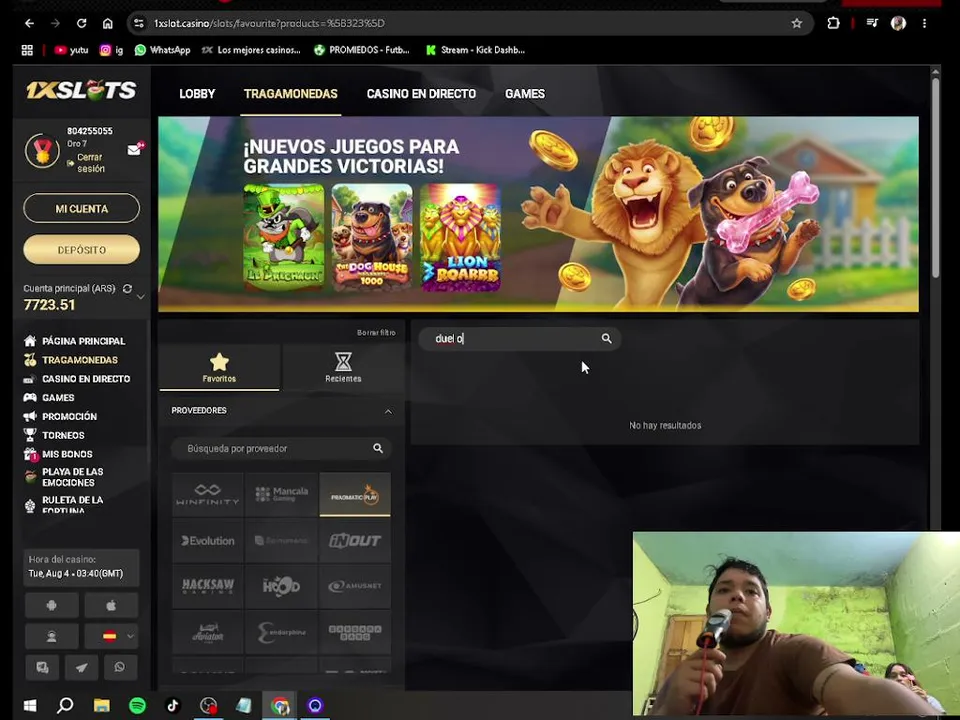960x720 pixels.
Task: Click the game search magnifier icon
Action: [x=606, y=339]
